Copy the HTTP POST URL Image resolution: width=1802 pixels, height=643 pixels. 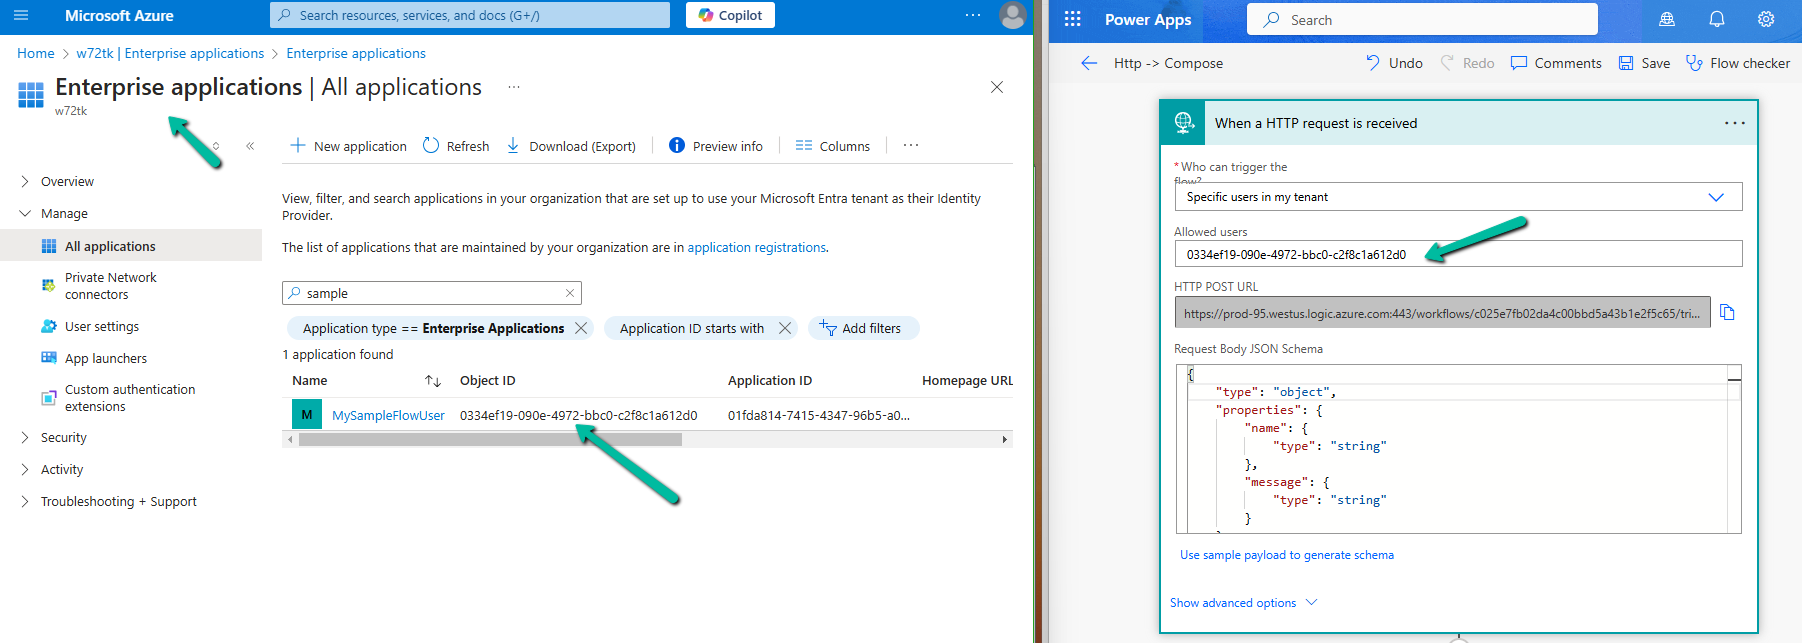1727,313
